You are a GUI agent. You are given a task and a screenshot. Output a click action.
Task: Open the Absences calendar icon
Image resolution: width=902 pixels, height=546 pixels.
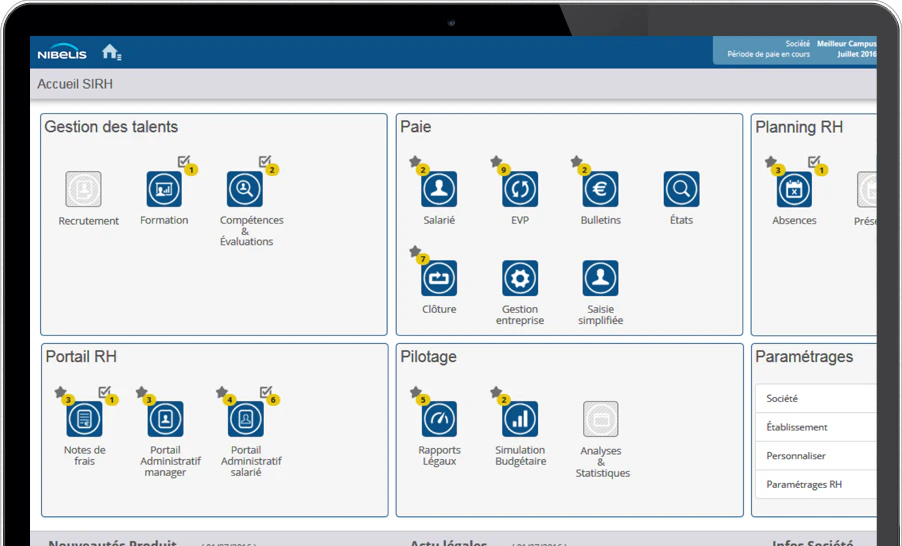coord(794,189)
